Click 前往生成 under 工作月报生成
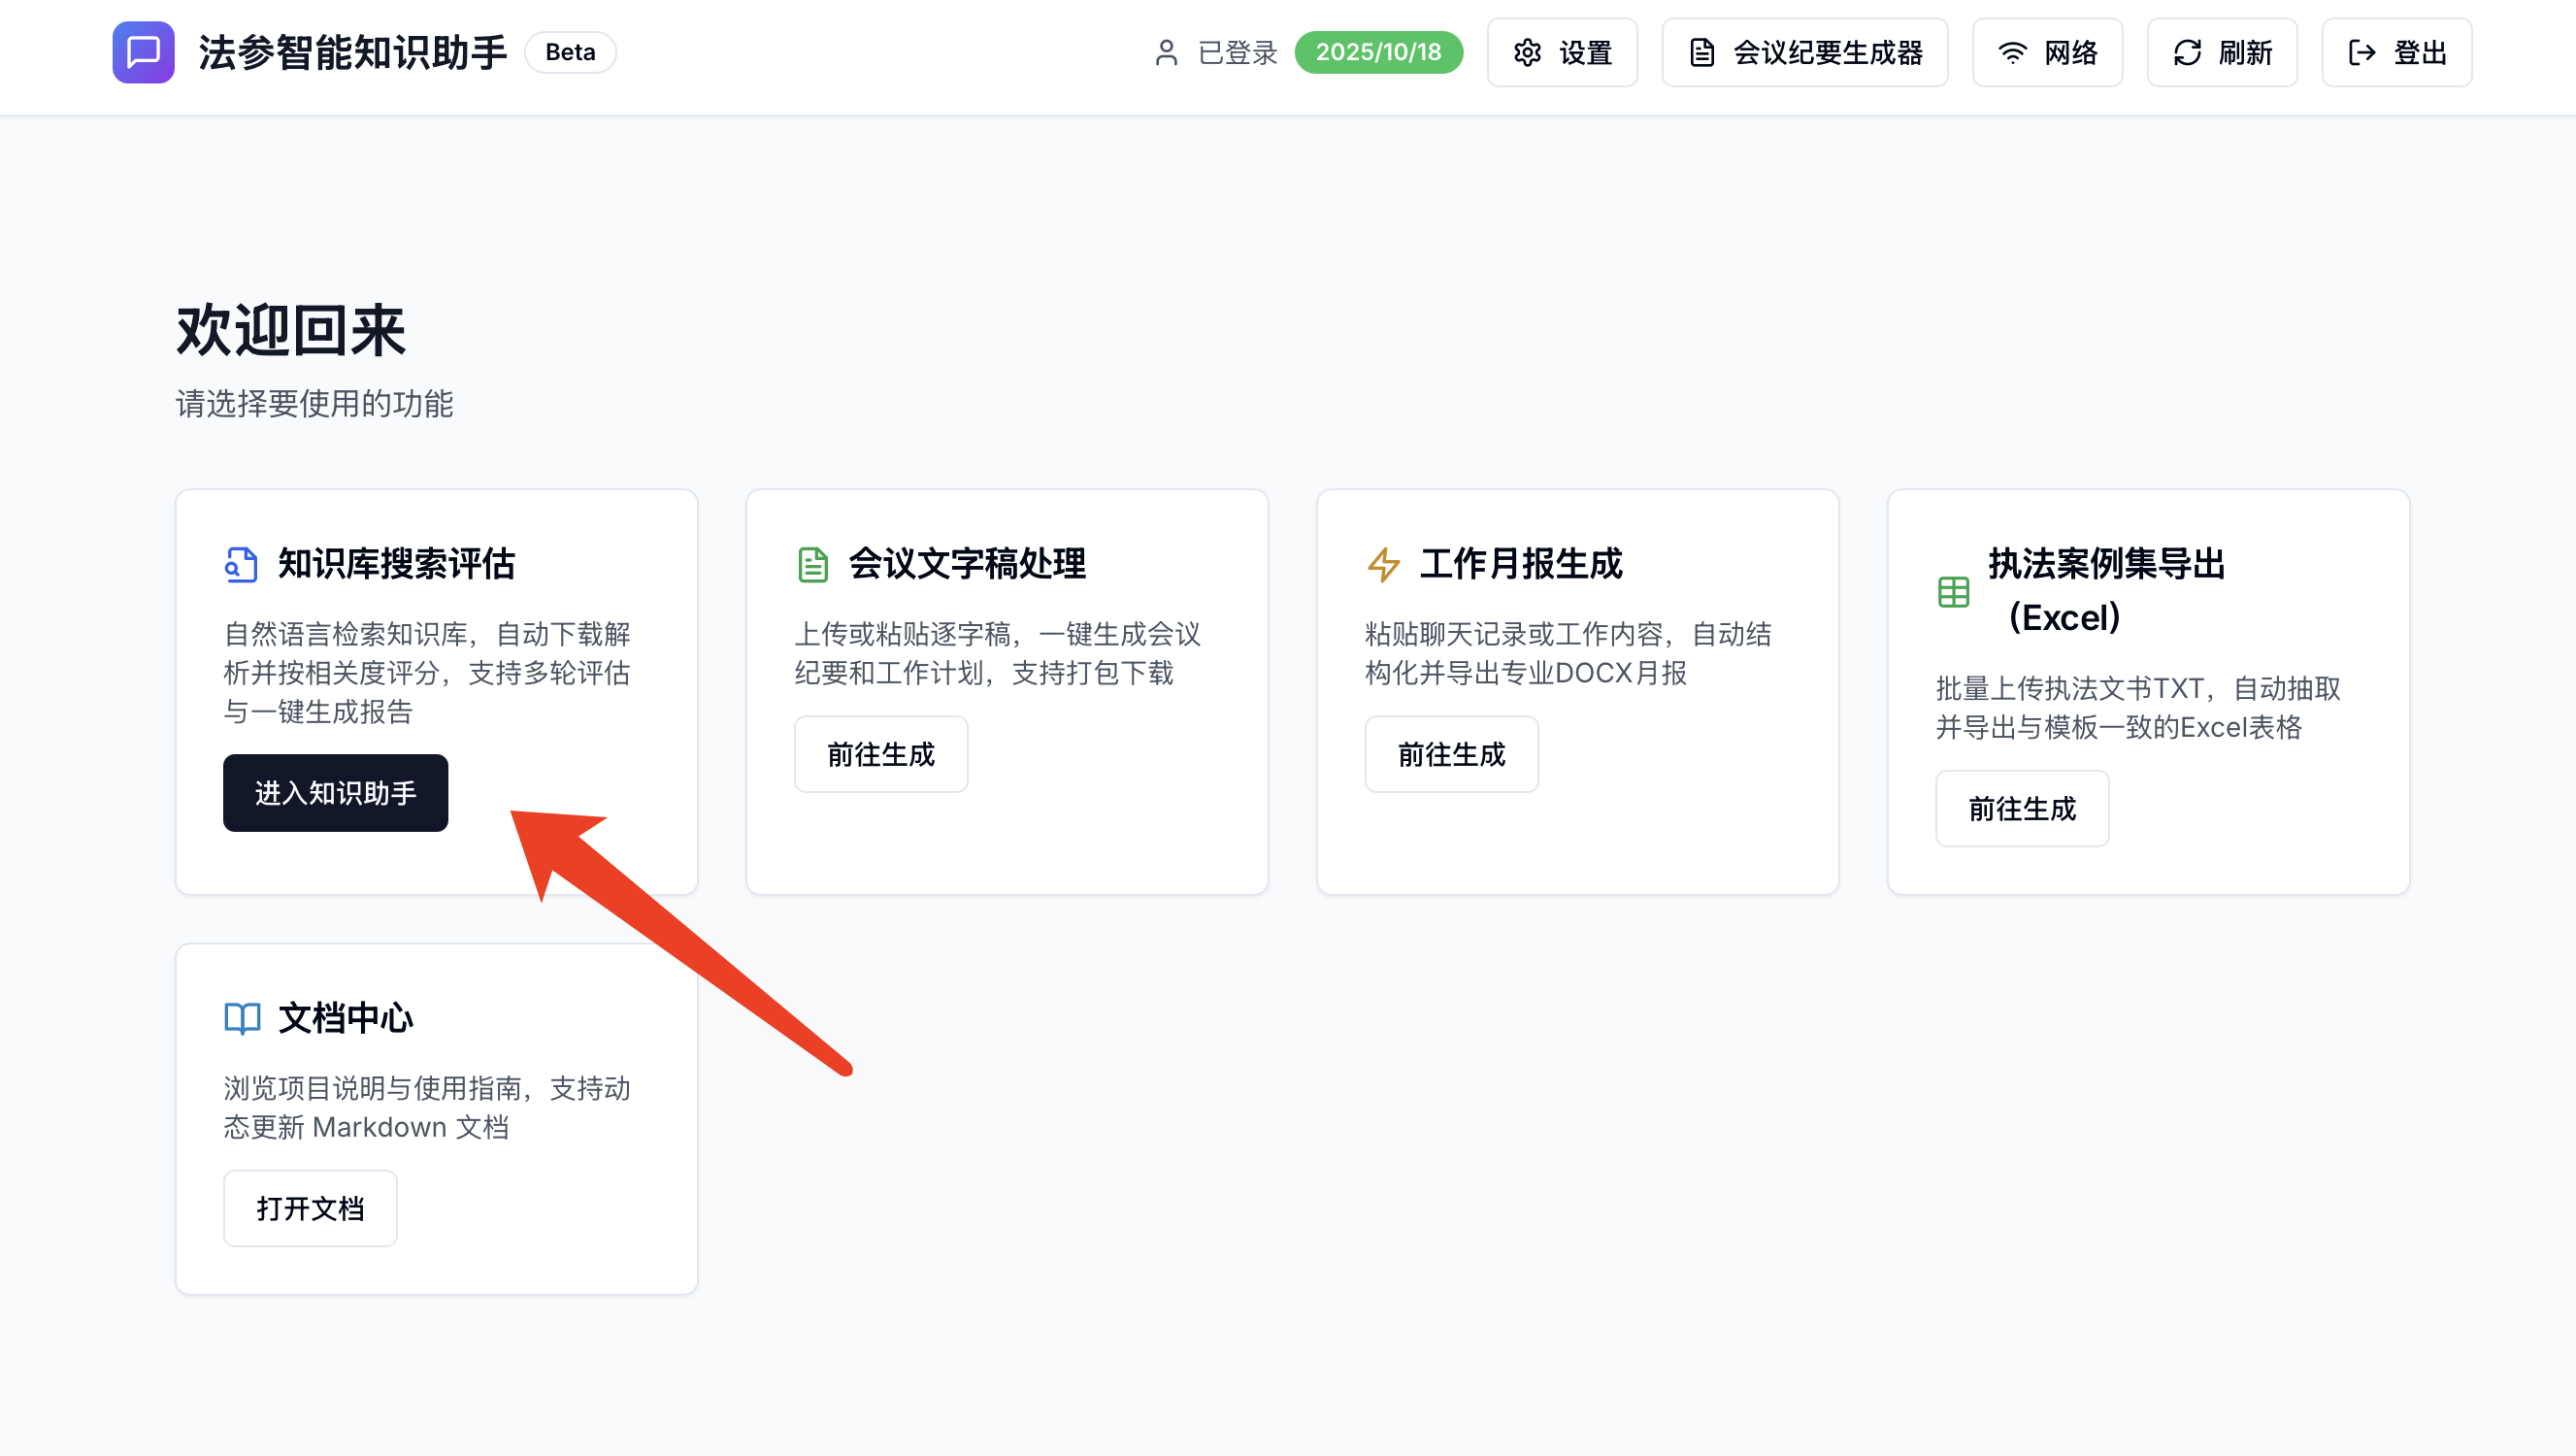This screenshot has width=2576, height=1456. click(1451, 754)
